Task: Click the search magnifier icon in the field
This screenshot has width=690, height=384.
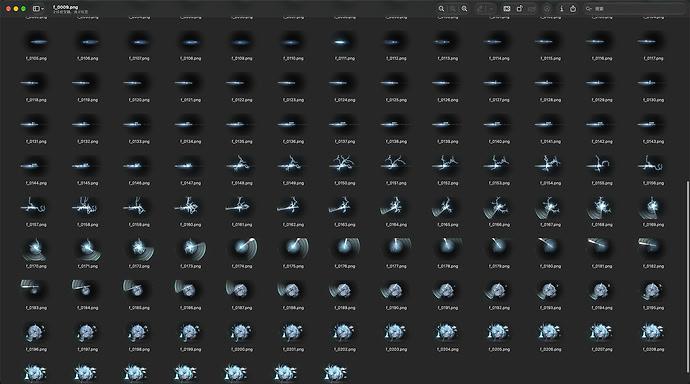Action: (588, 8)
